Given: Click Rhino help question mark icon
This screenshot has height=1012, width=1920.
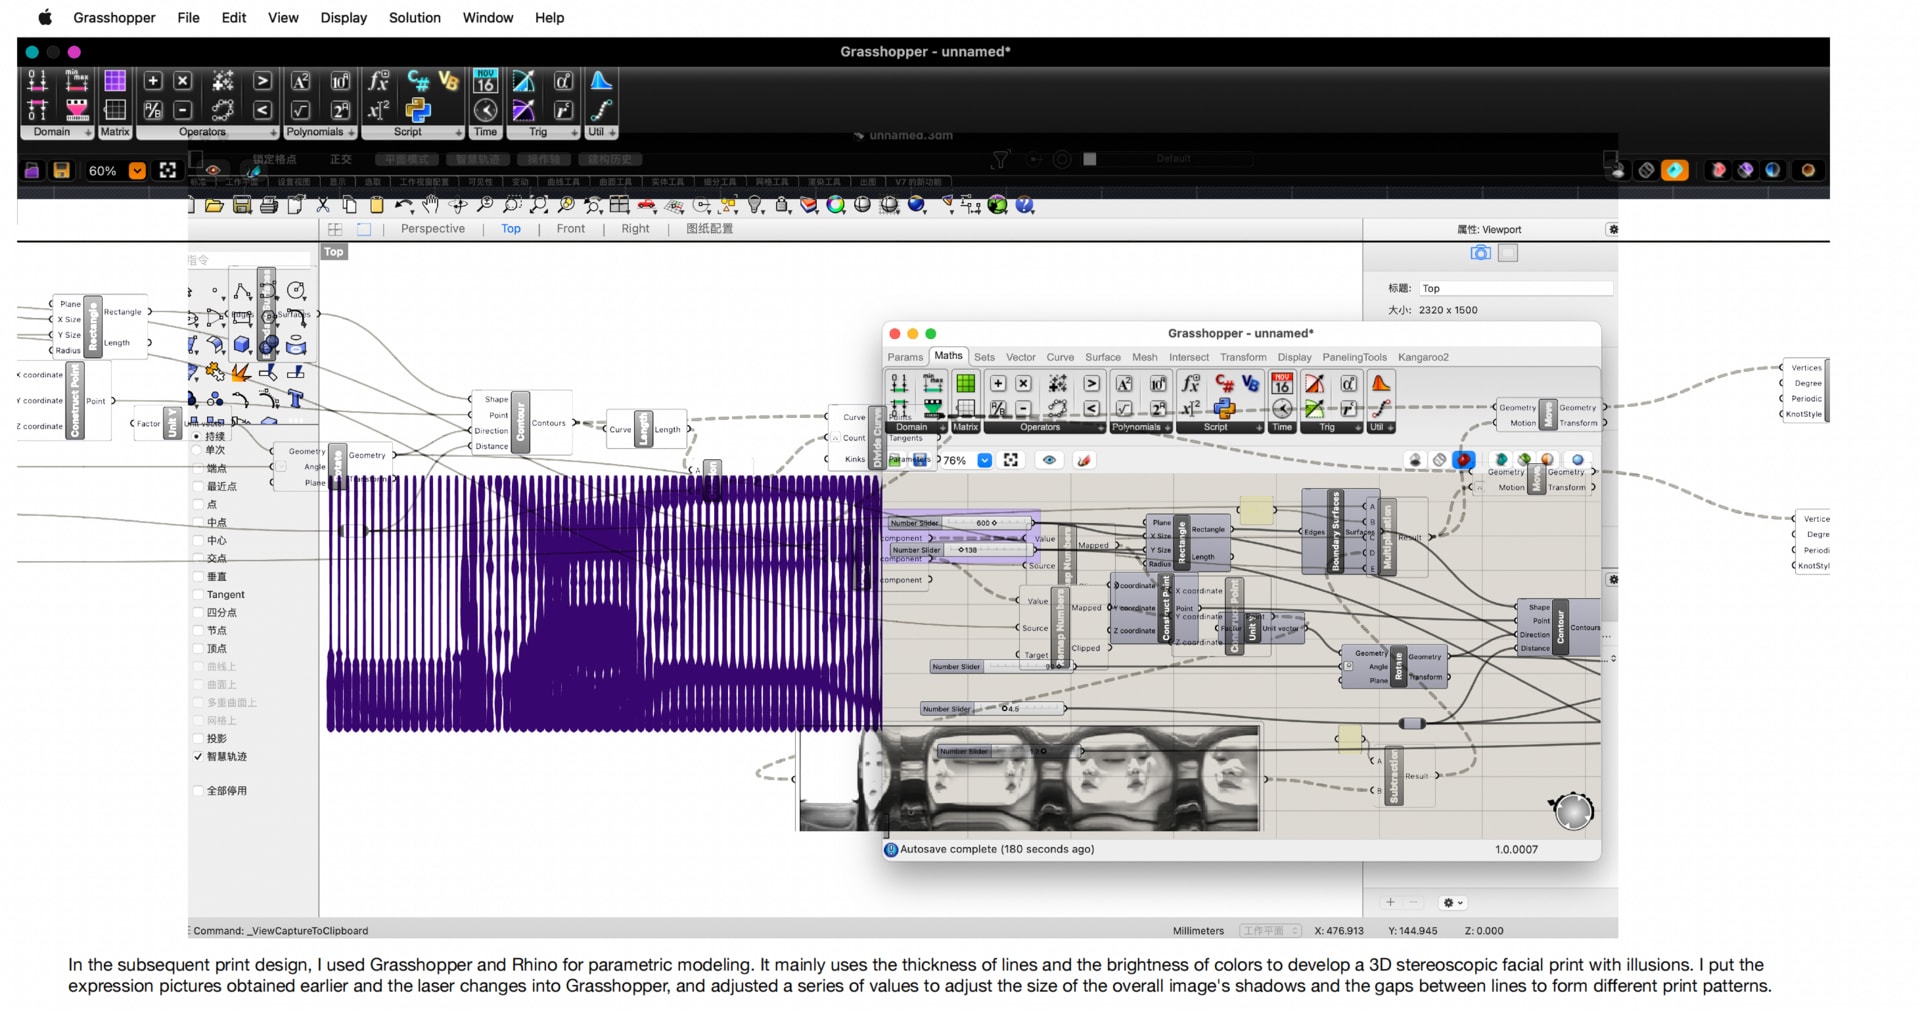Looking at the screenshot, I should tap(1025, 205).
